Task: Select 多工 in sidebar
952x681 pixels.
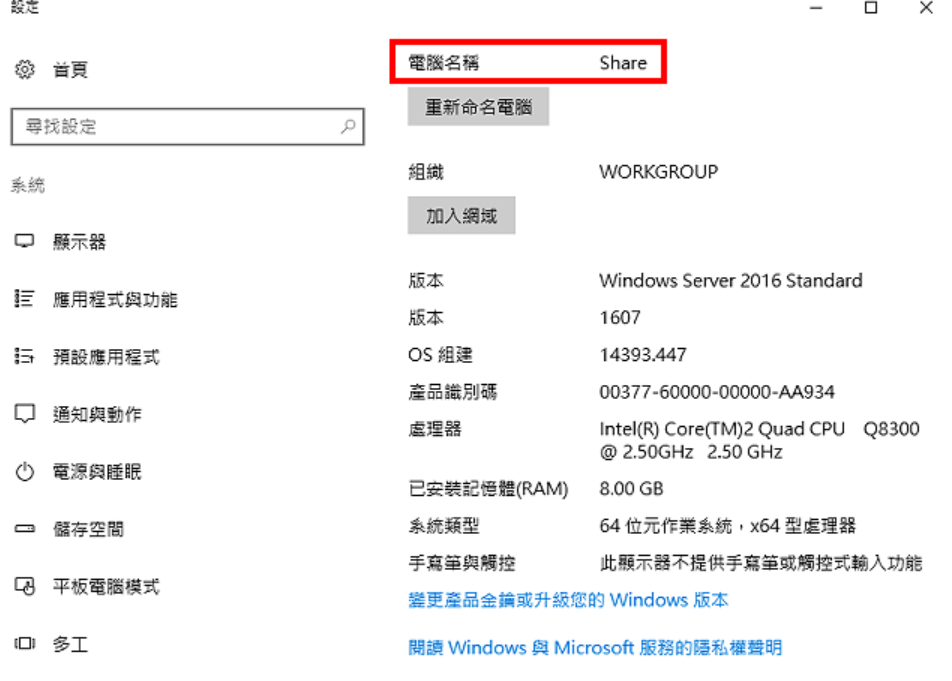Action: (70, 644)
